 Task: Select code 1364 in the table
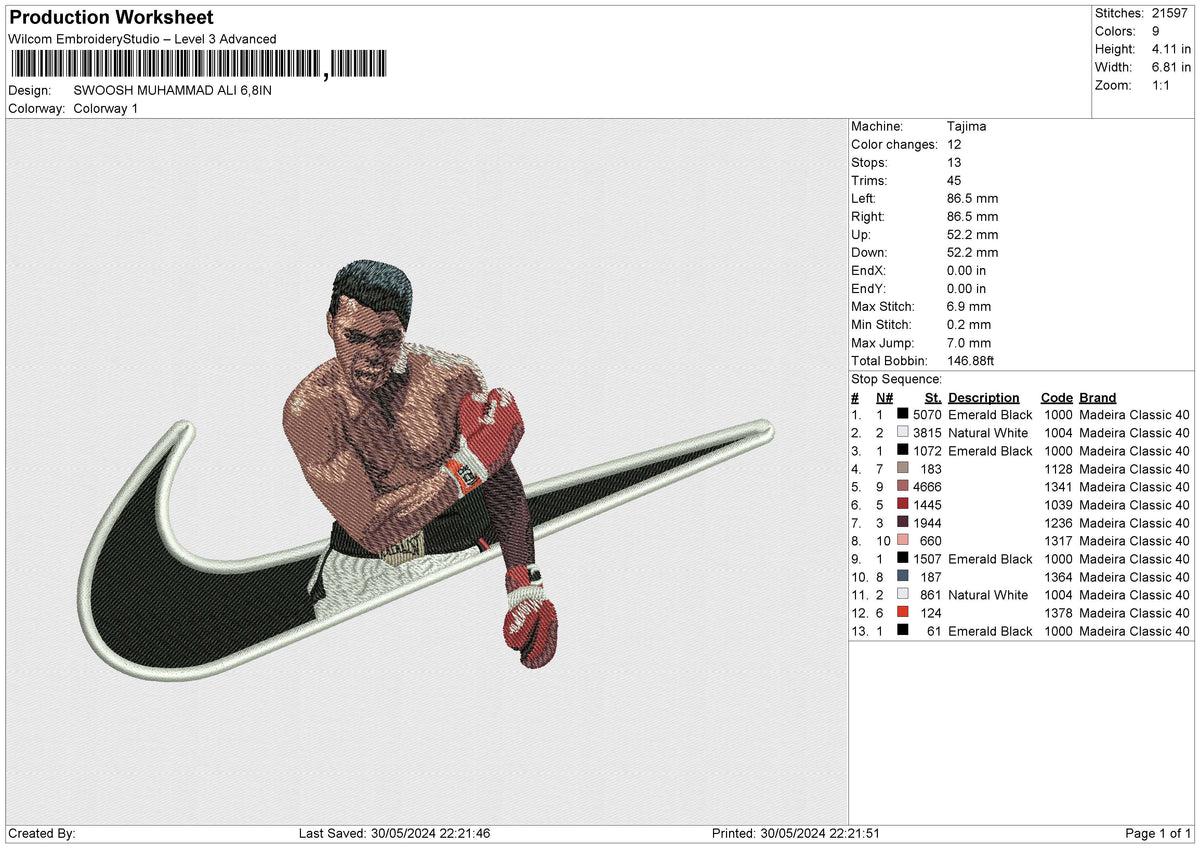click(x=1058, y=577)
